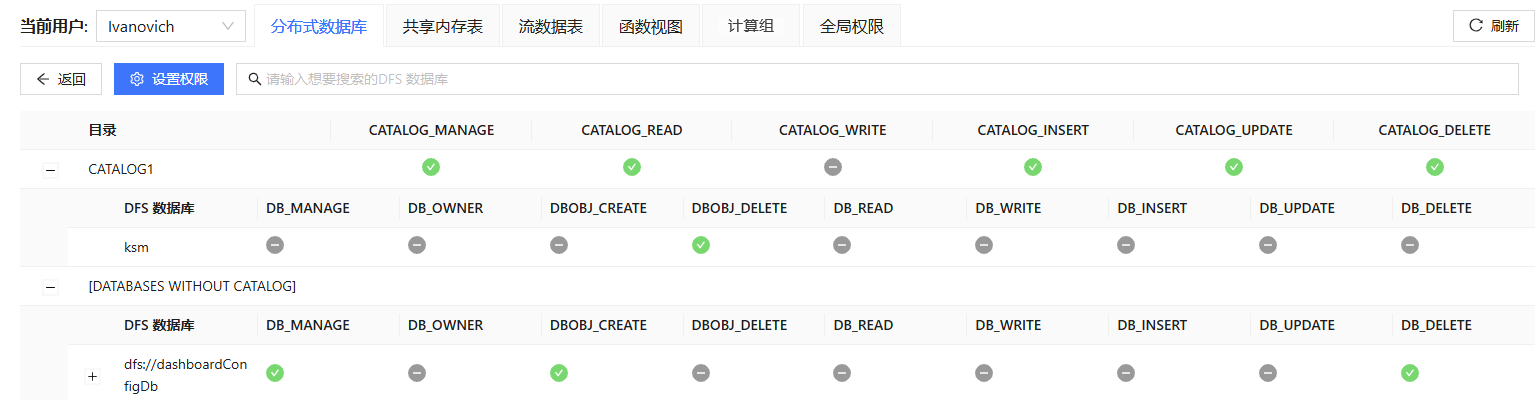Click the 返回 back button
Viewport: 1538px width, 400px height.
(61, 79)
